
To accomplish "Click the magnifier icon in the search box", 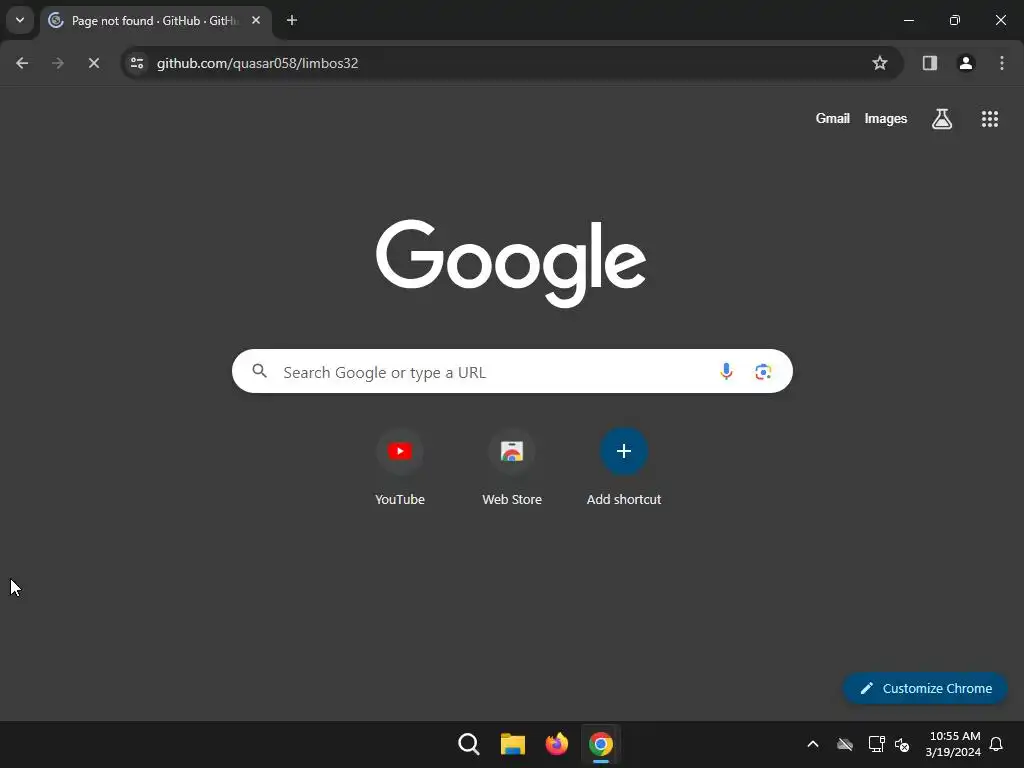I will pyautogui.click(x=260, y=371).
